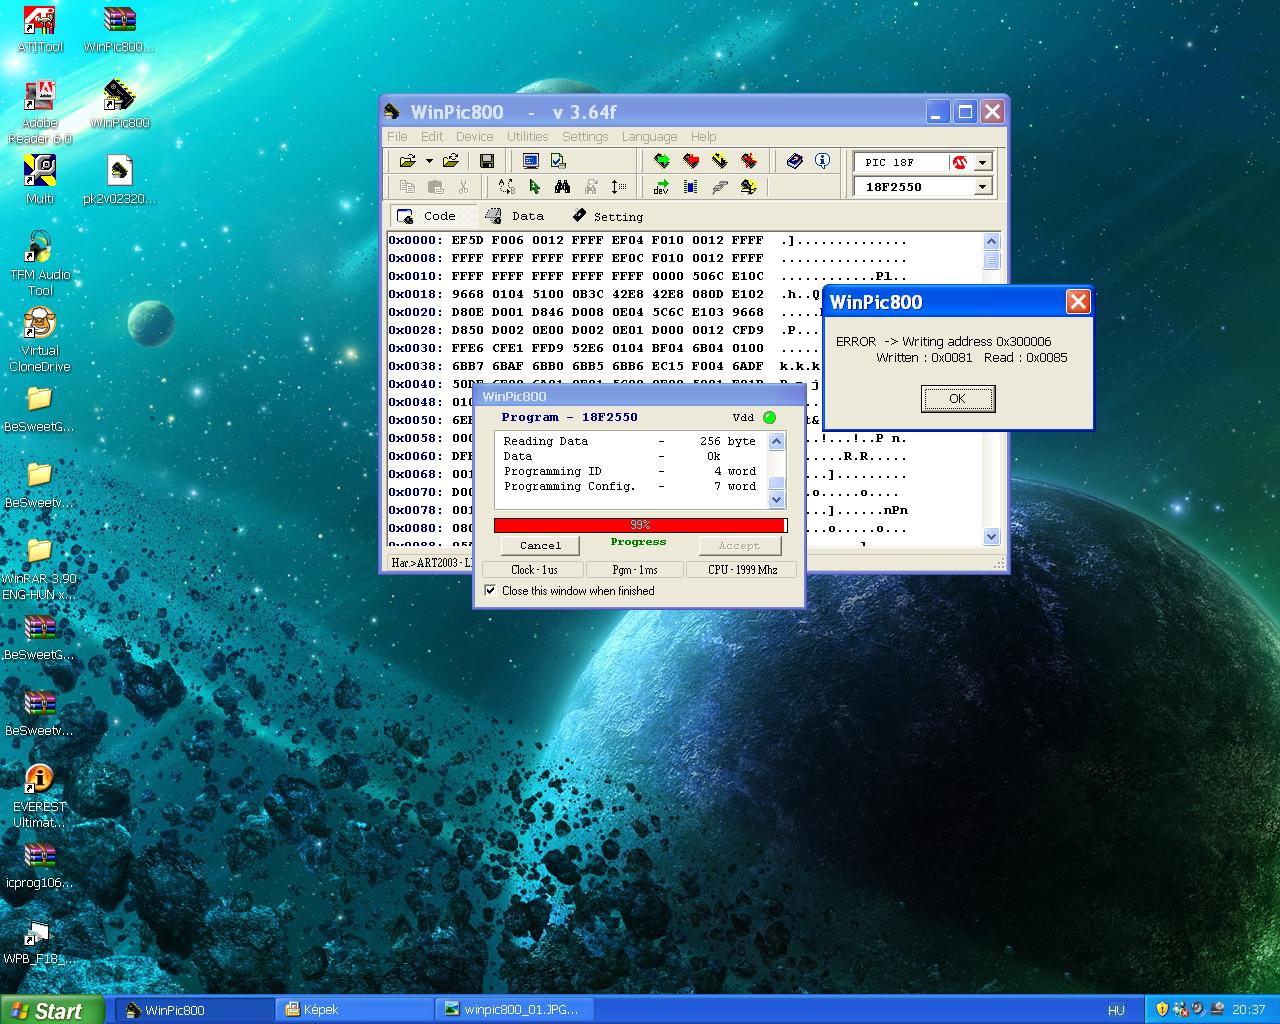Open the Edit menu
This screenshot has height=1024, width=1280.
[x=432, y=137]
